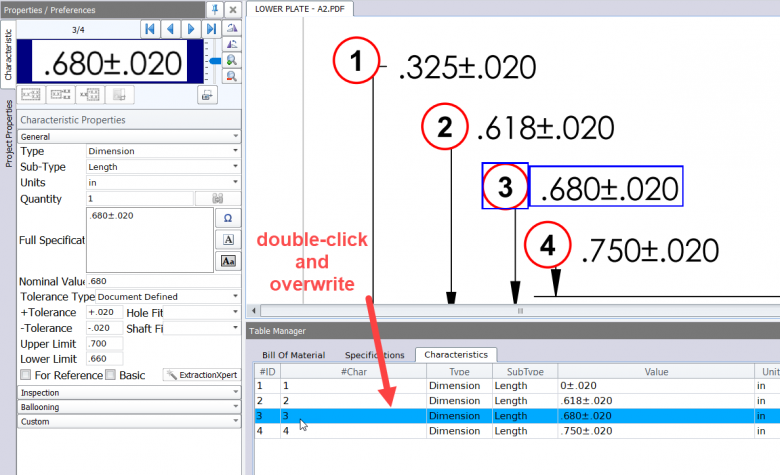
Task: Enable the For Reference checkbox
Action: pos(26,375)
